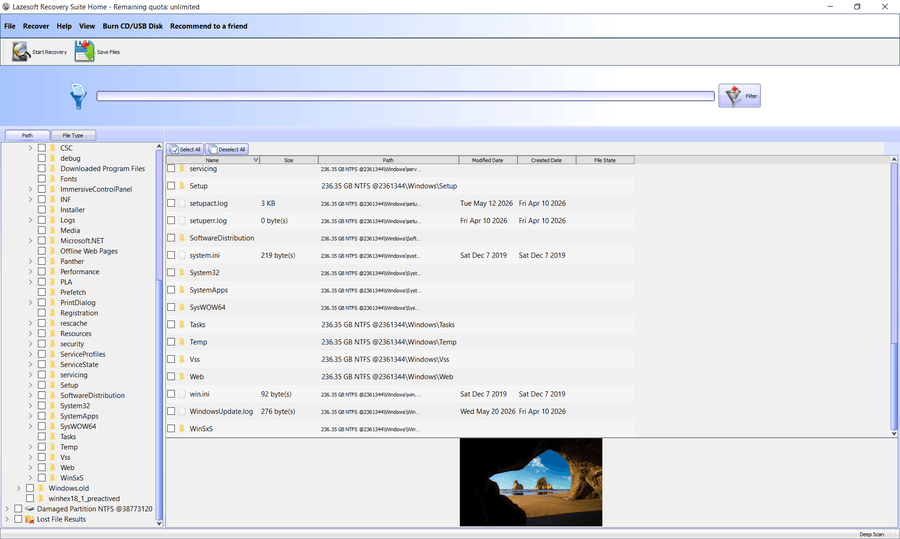Tick the debug folder checkbox in tree
This screenshot has width=900, height=539.
42,158
